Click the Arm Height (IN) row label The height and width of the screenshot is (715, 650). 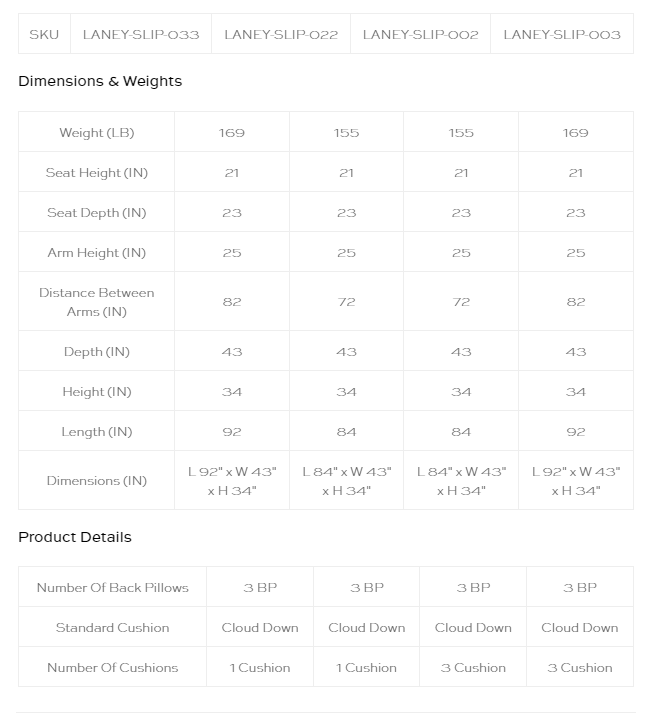tap(97, 253)
